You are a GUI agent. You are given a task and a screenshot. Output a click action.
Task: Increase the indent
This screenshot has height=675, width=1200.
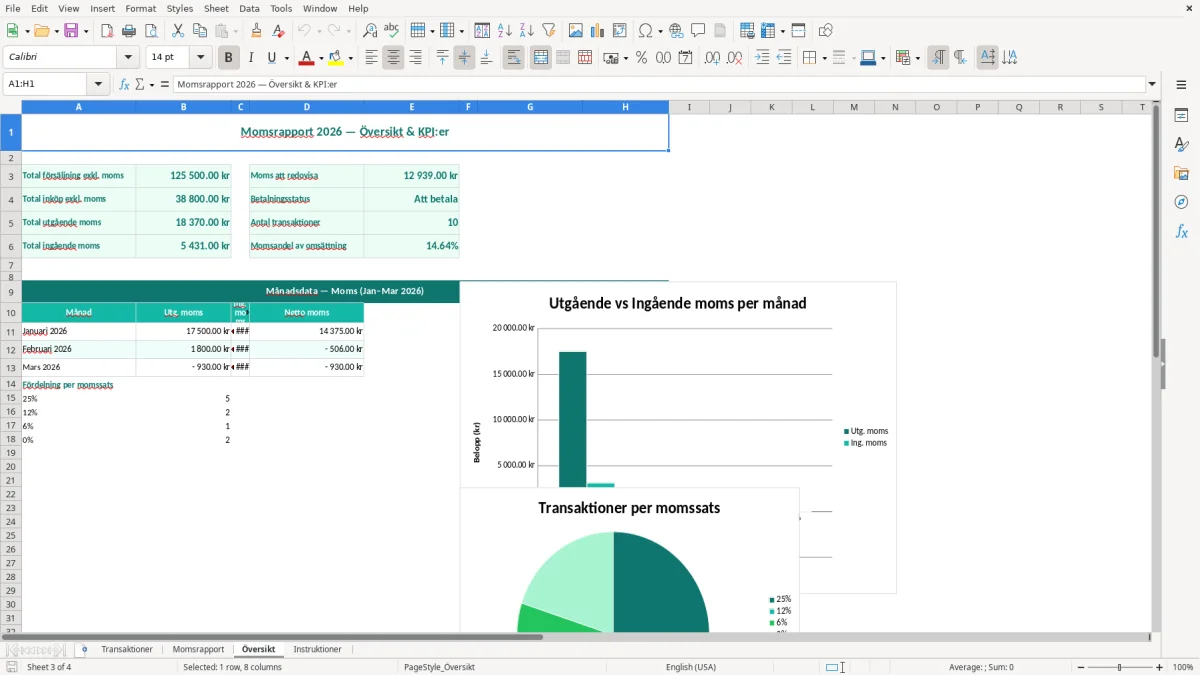click(762, 58)
